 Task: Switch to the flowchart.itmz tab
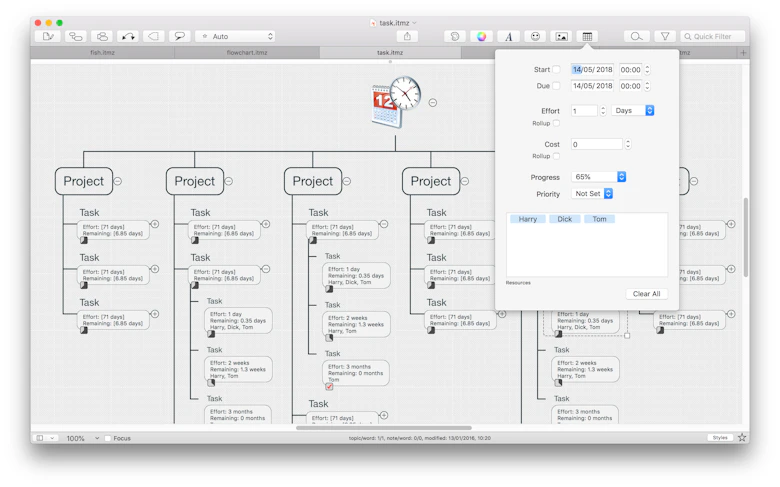click(x=247, y=52)
